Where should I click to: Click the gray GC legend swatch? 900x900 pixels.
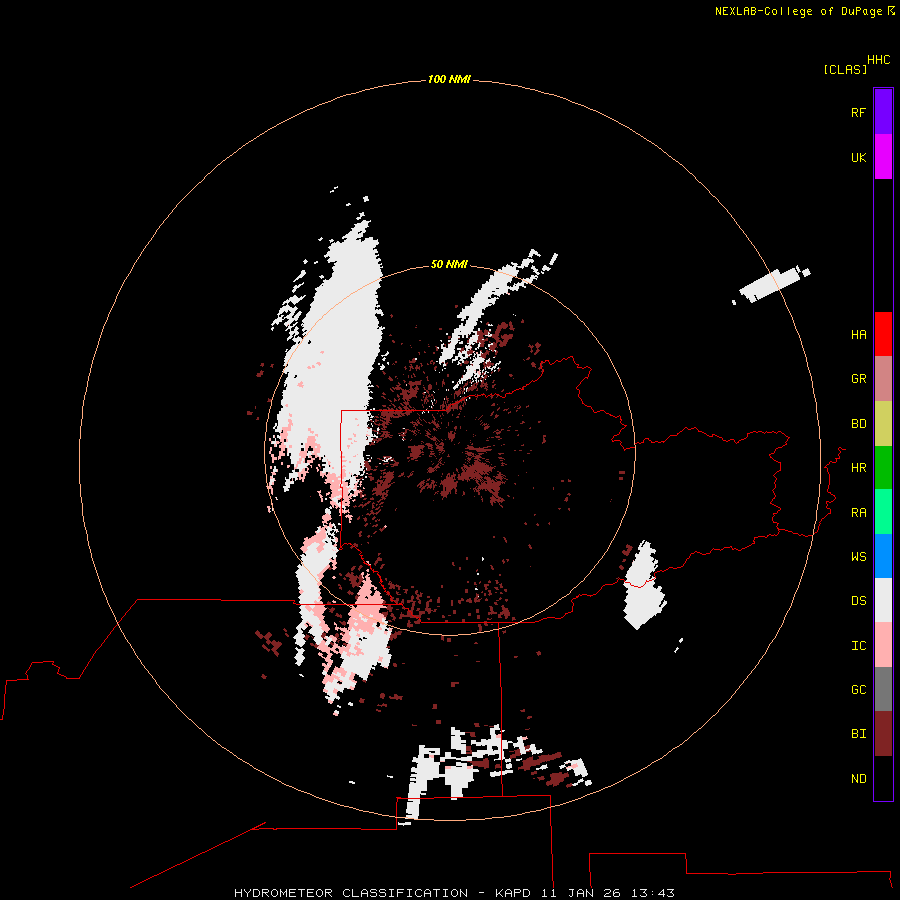[883, 689]
